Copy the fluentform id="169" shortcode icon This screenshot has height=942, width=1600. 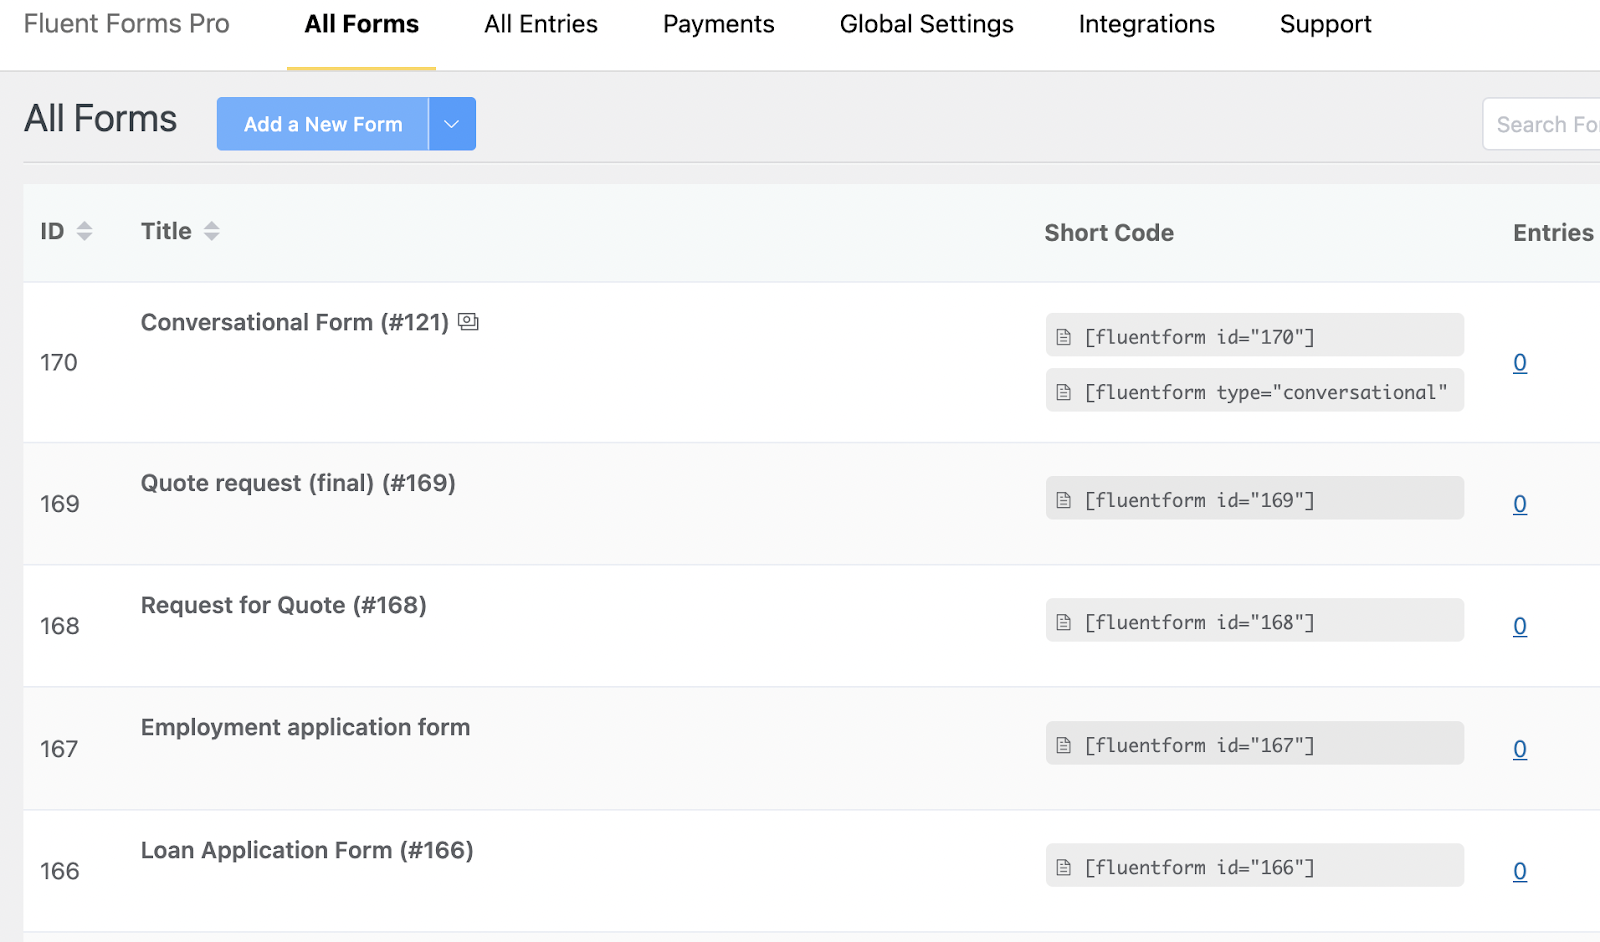click(x=1064, y=500)
